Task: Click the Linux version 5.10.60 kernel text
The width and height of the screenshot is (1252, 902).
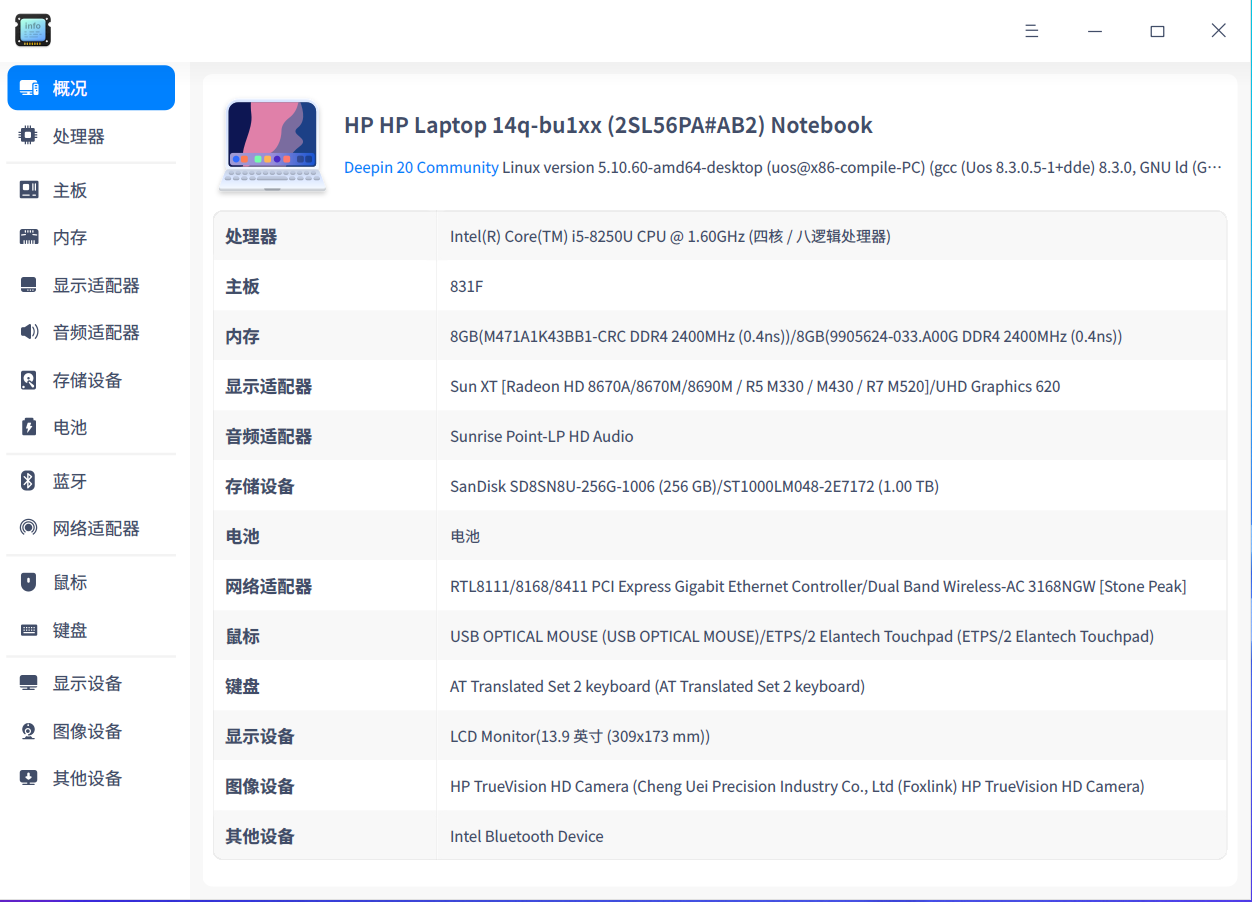Action: coord(862,167)
